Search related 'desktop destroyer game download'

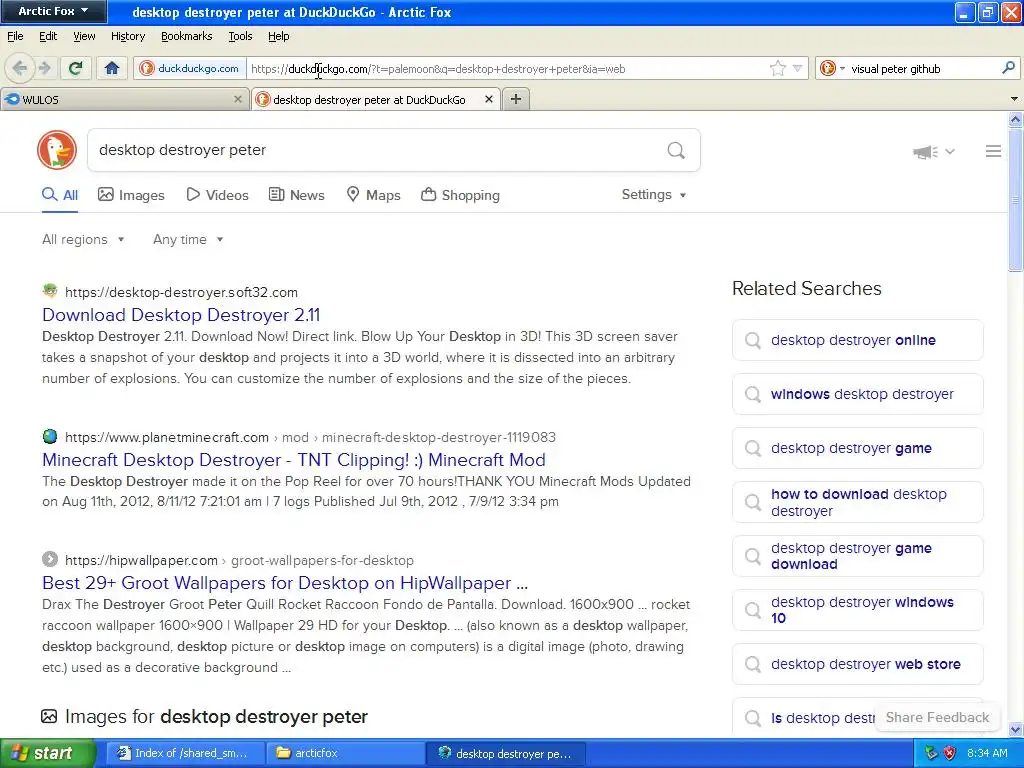[x=857, y=556]
